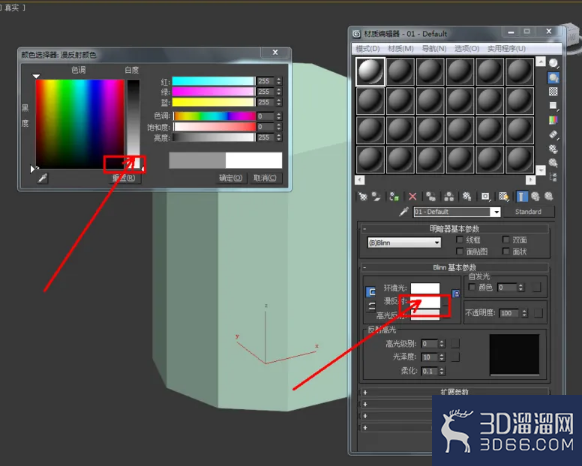This screenshot has height=466, width=582.
Task: Click the sample slots scroll down arrow
Action: pyautogui.click(x=541, y=170)
